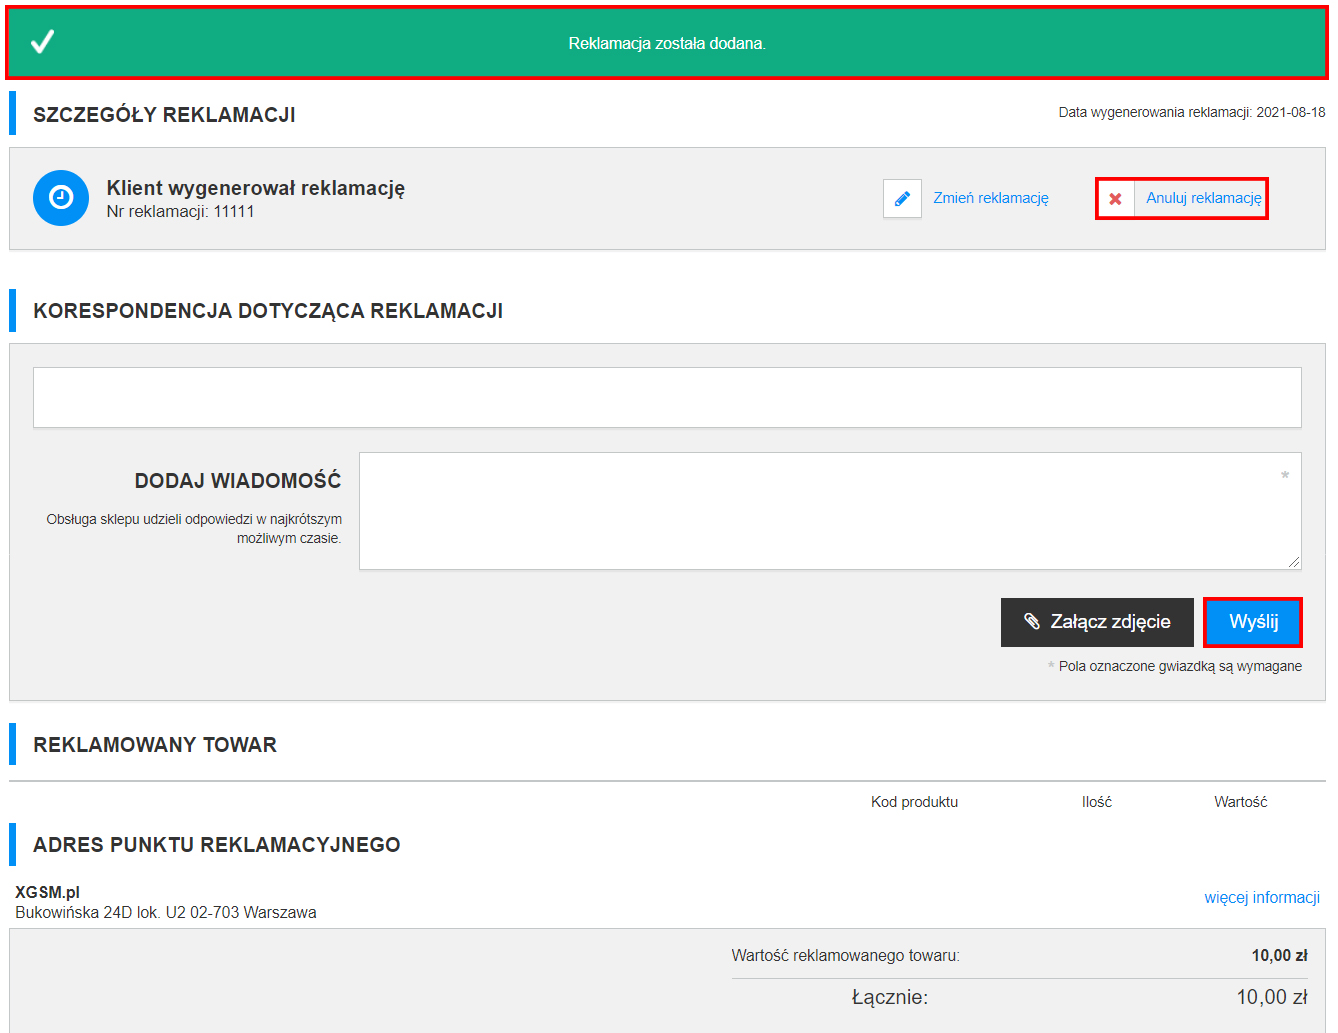
Task: Click the empty correspondence history box
Action: tap(667, 397)
